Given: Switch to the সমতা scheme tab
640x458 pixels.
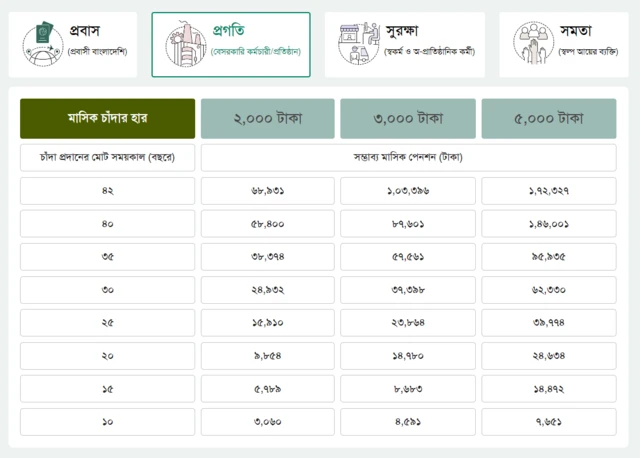Looking at the screenshot, I should point(569,45).
